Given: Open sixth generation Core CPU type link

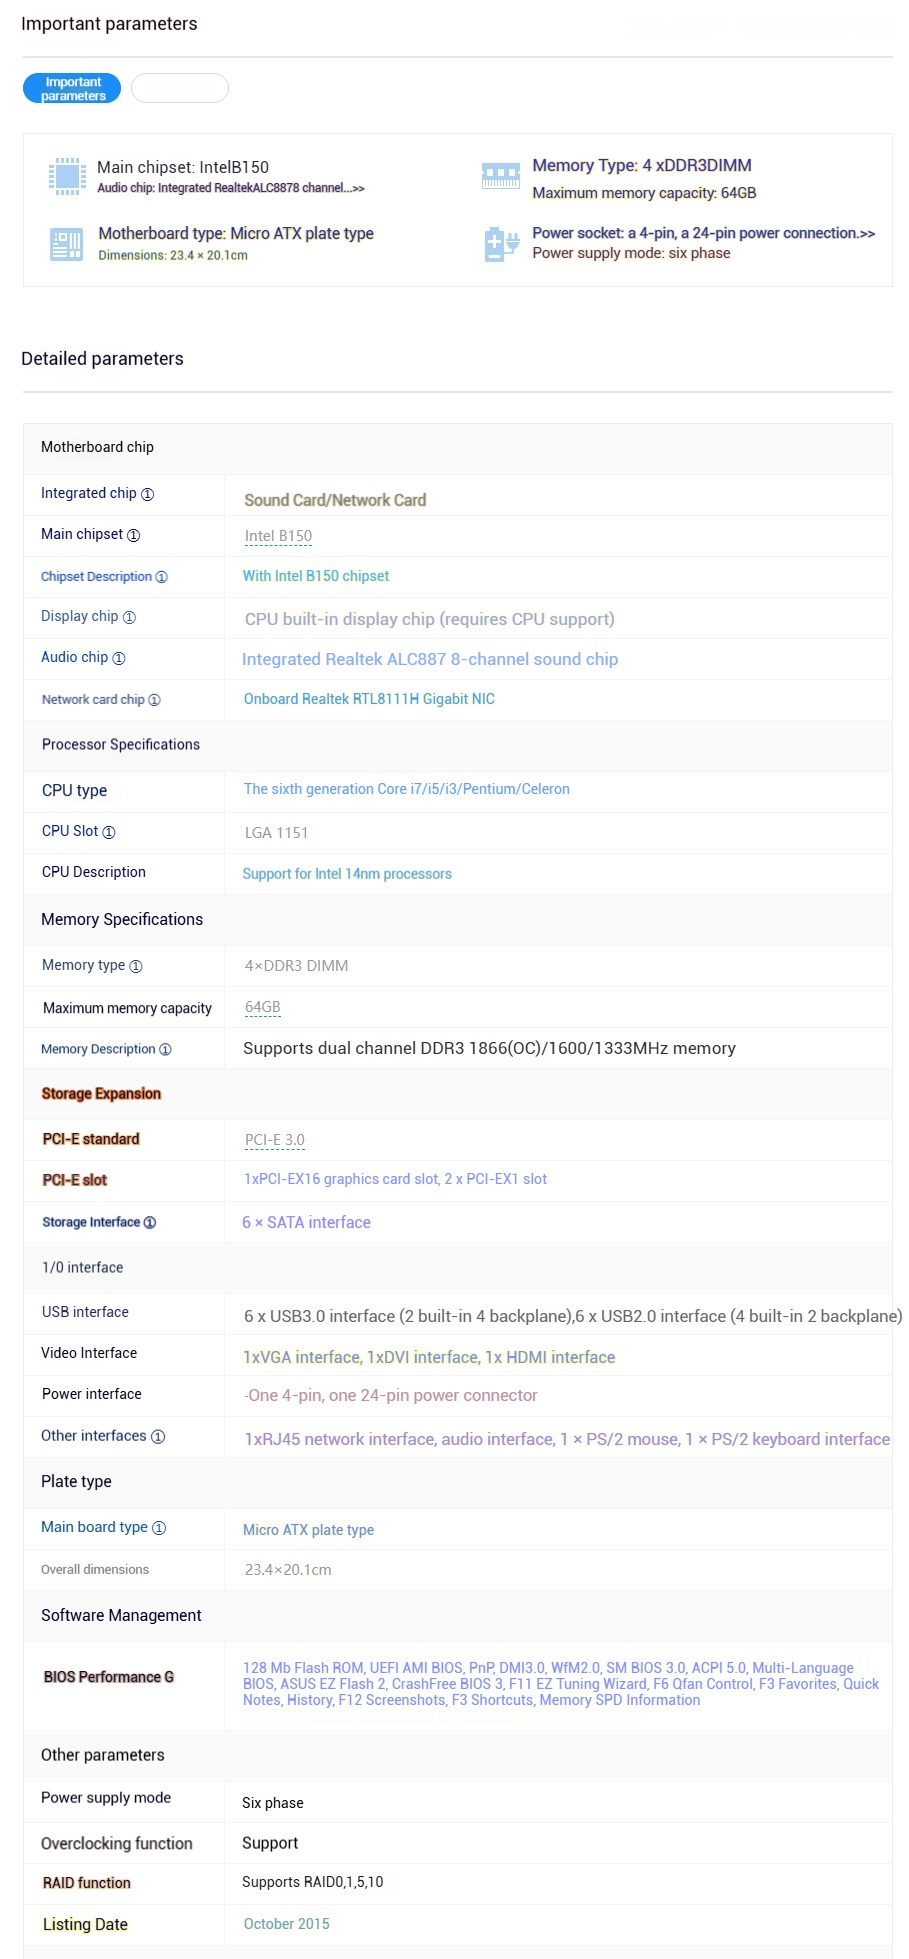Looking at the screenshot, I should pos(407,789).
